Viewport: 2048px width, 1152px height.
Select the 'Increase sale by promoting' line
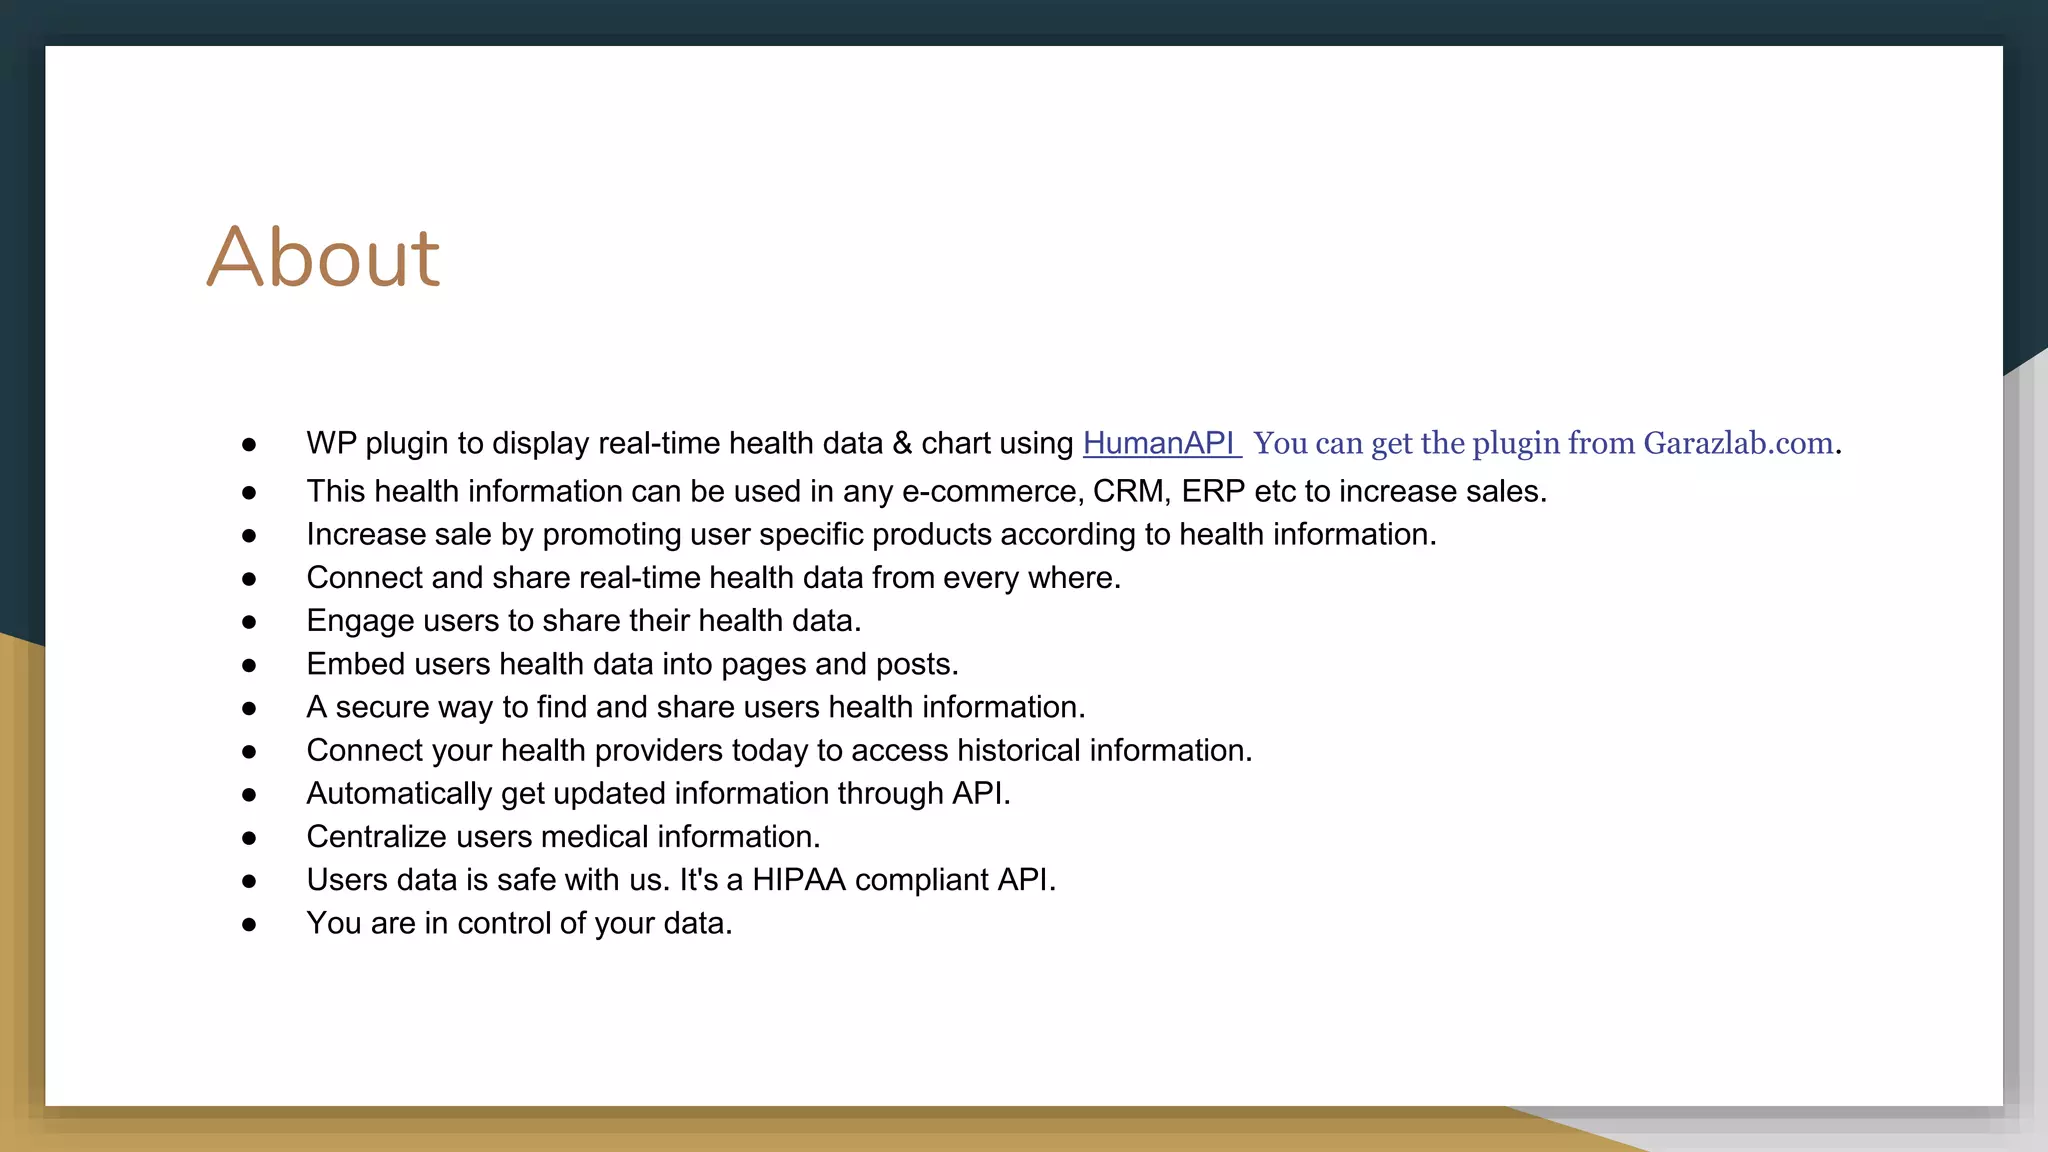tap(871, 534)
